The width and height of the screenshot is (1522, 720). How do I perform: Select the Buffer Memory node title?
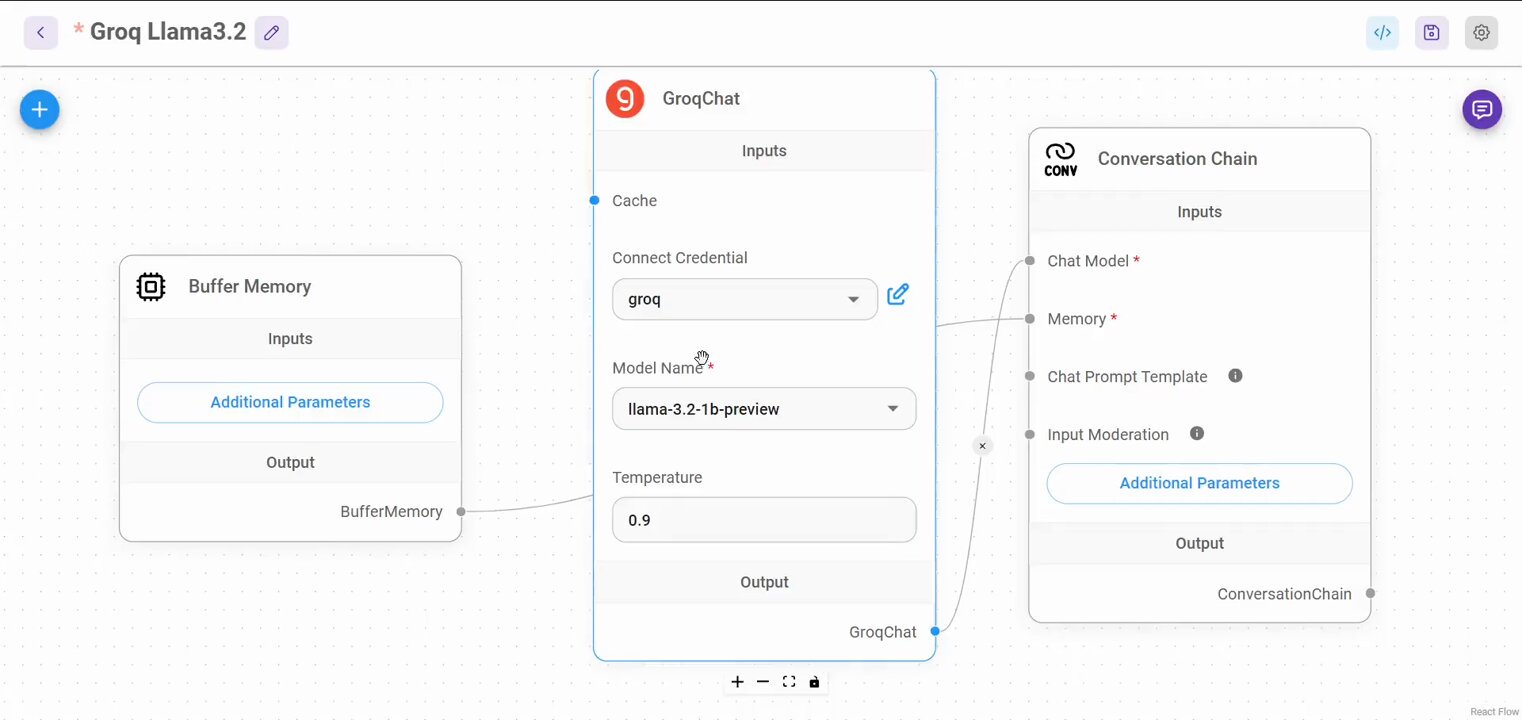pyautogui.click(x=250, y=287)
